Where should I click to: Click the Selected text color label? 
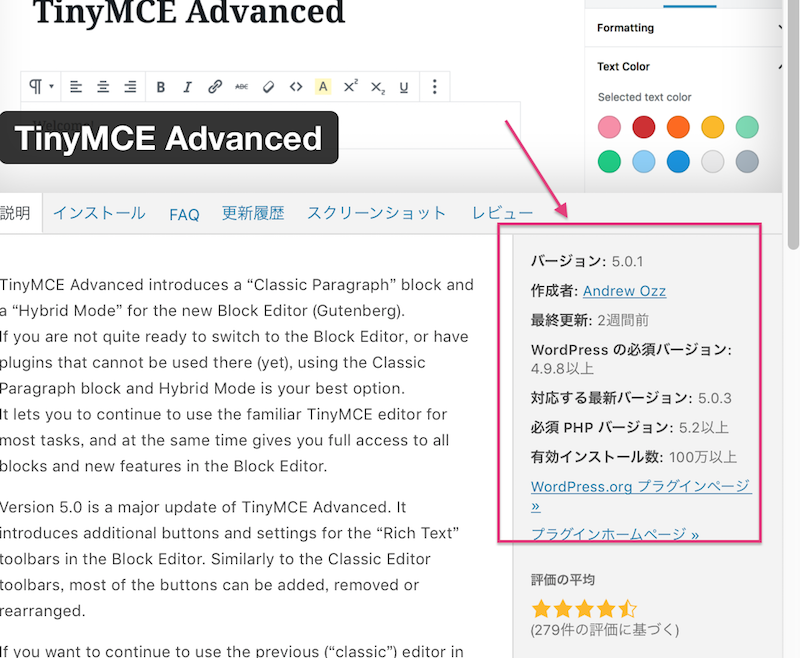pos(644,97)
